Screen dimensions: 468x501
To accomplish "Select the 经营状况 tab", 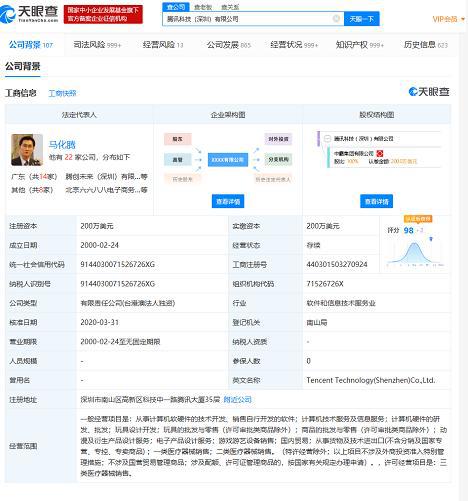I will tap(294, 45).
